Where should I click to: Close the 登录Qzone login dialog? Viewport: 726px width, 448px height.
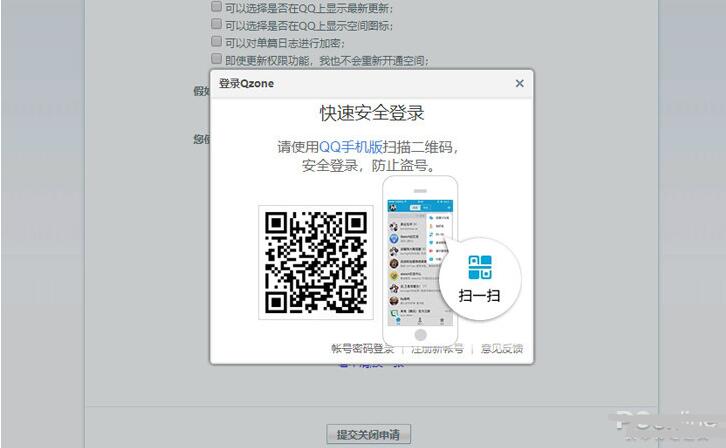519,84
